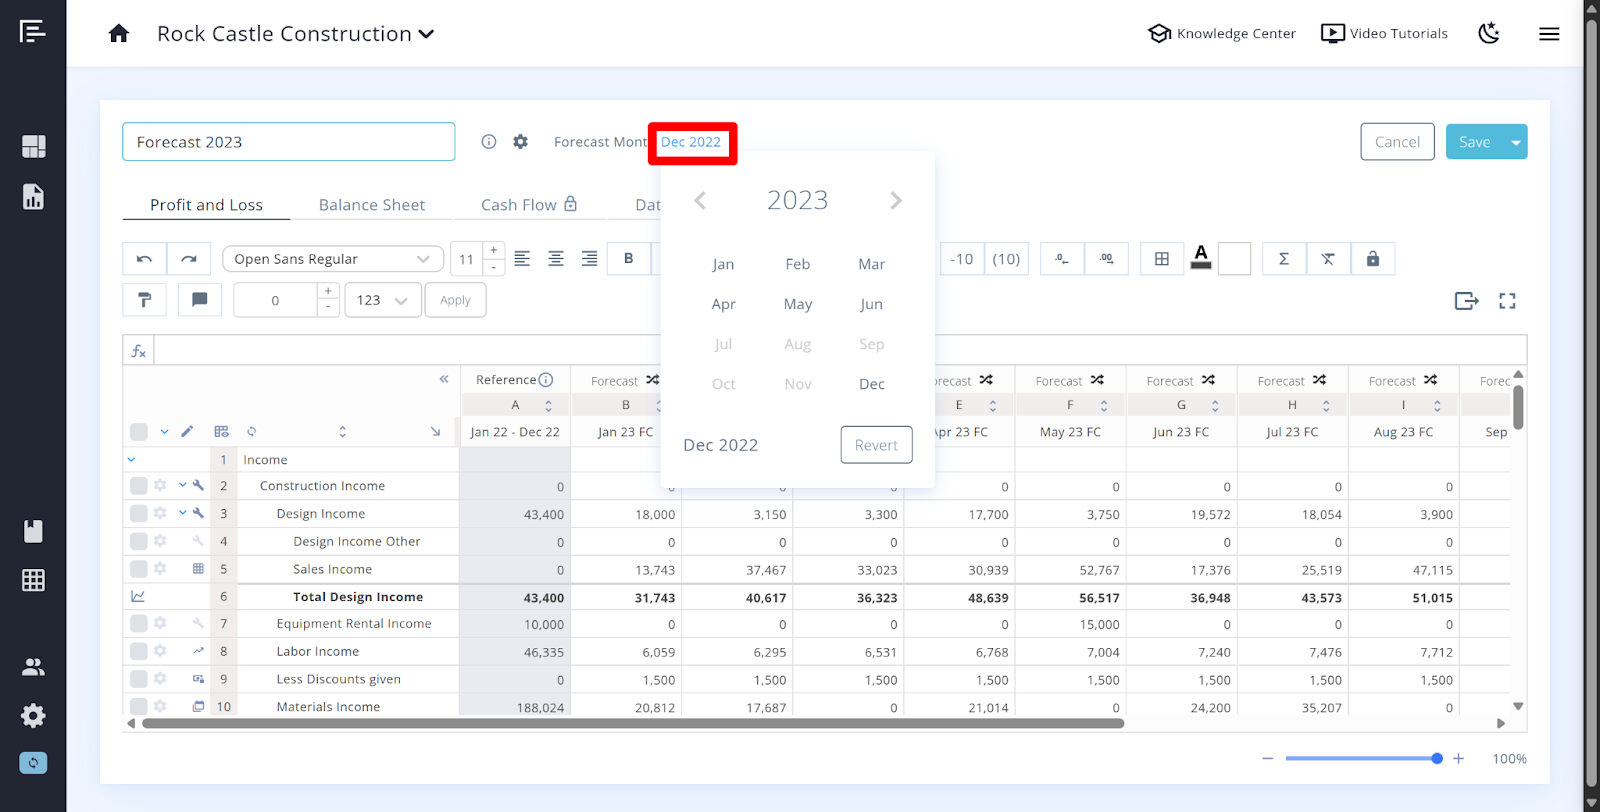
Task: Open the hamburger menu at top right
Action: coord(1549,34)
